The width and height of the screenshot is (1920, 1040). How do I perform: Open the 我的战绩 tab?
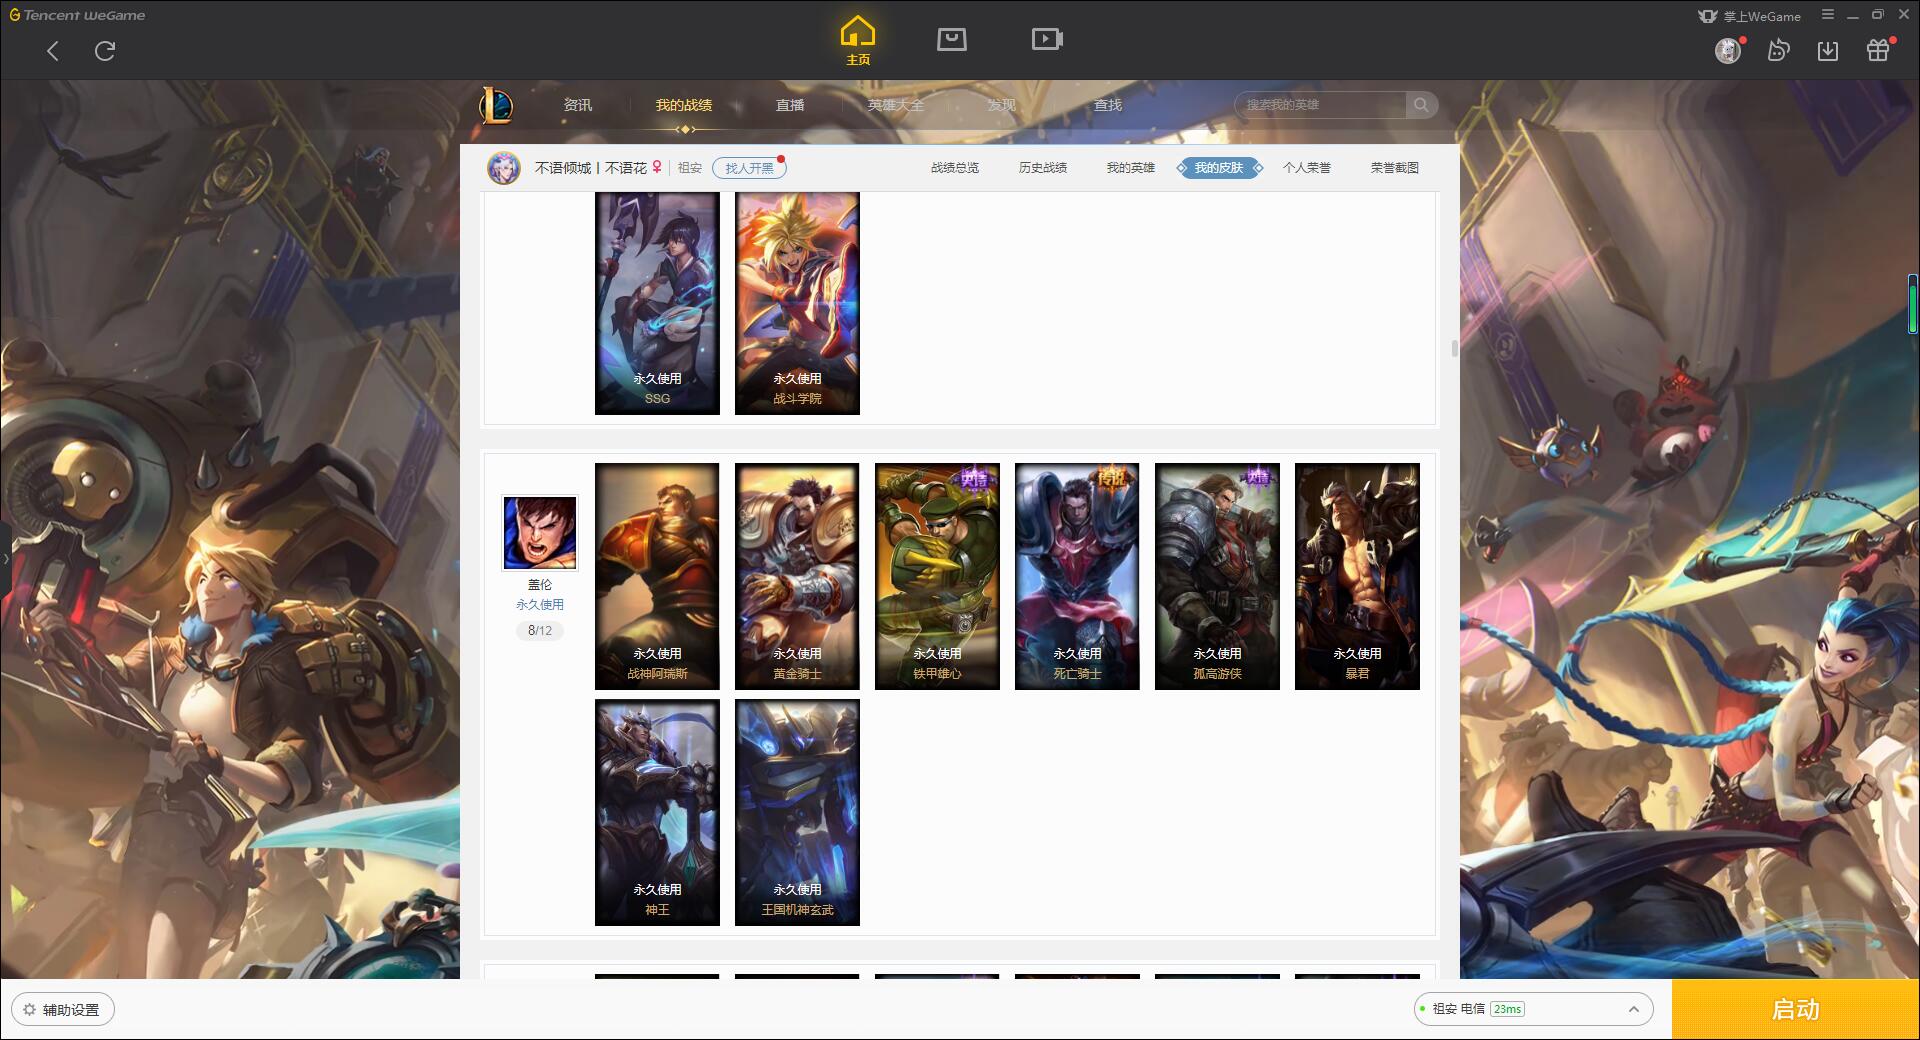pos(684,105)
